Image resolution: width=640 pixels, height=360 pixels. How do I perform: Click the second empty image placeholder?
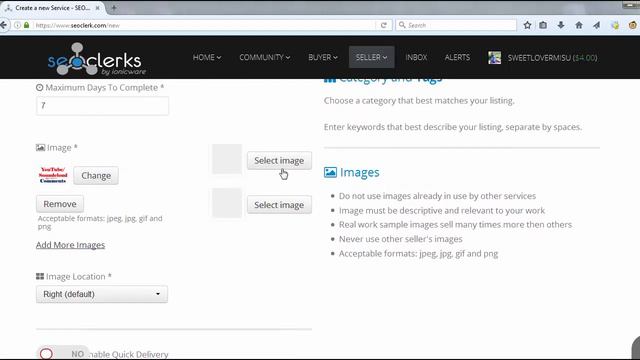[x=227, y=203]
